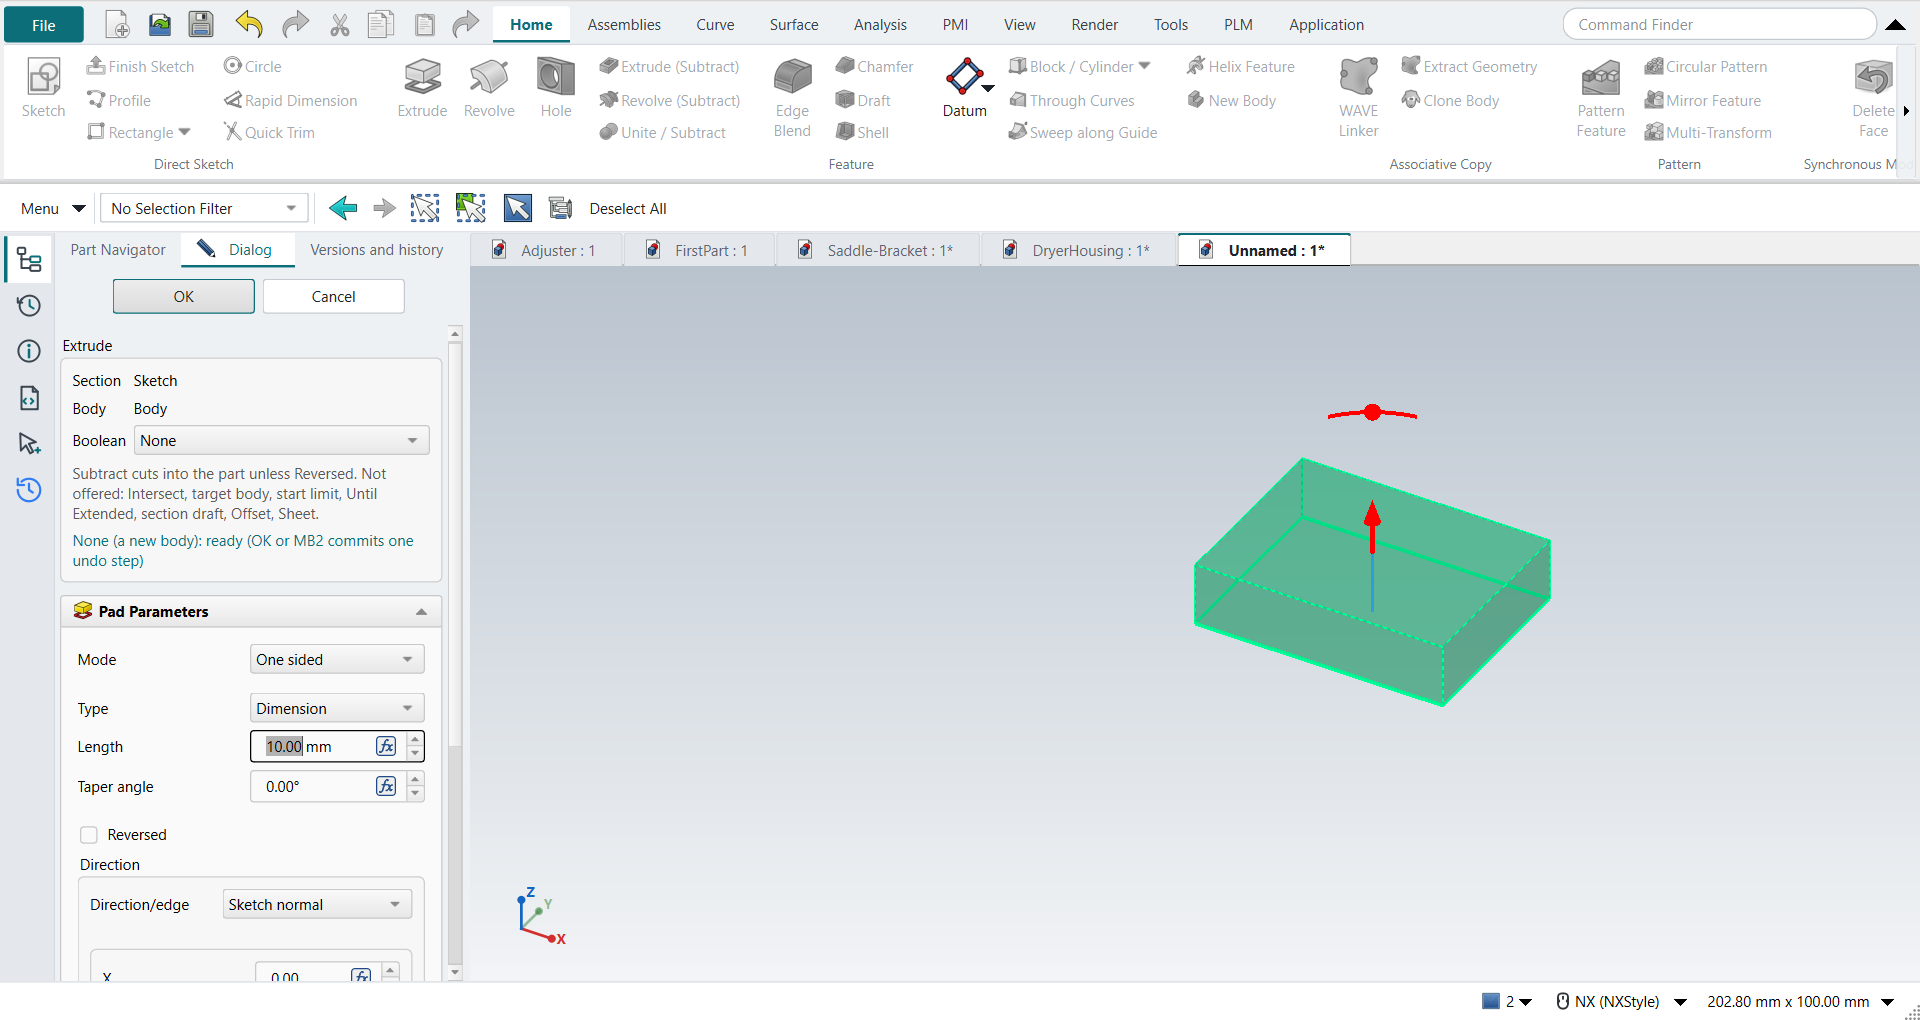Image resolution: width=1920 pixels, height=1020 pixels.
Task: Click the Cut scissors icon
Action: 340,24
